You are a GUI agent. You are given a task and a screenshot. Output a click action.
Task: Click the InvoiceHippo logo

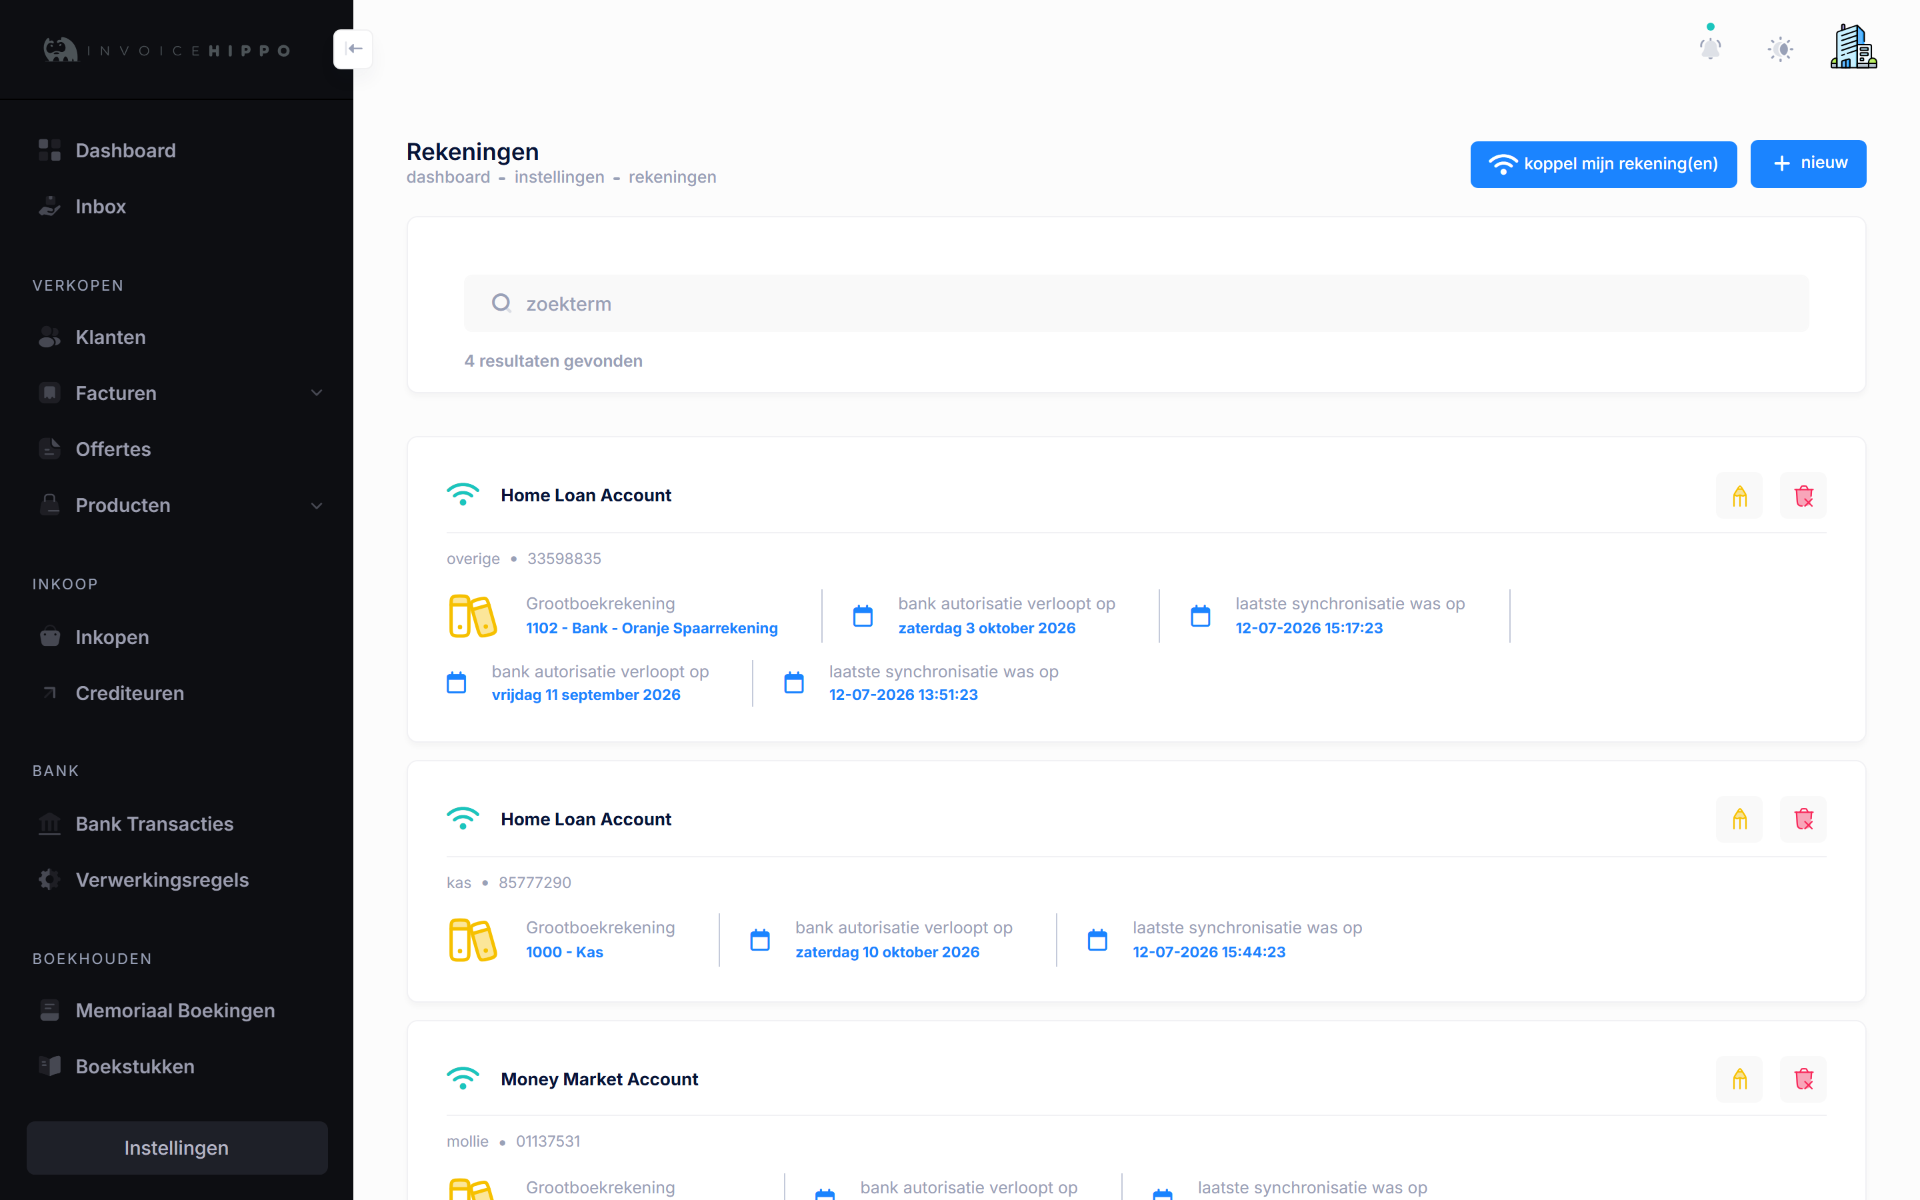tap(167, 50)
